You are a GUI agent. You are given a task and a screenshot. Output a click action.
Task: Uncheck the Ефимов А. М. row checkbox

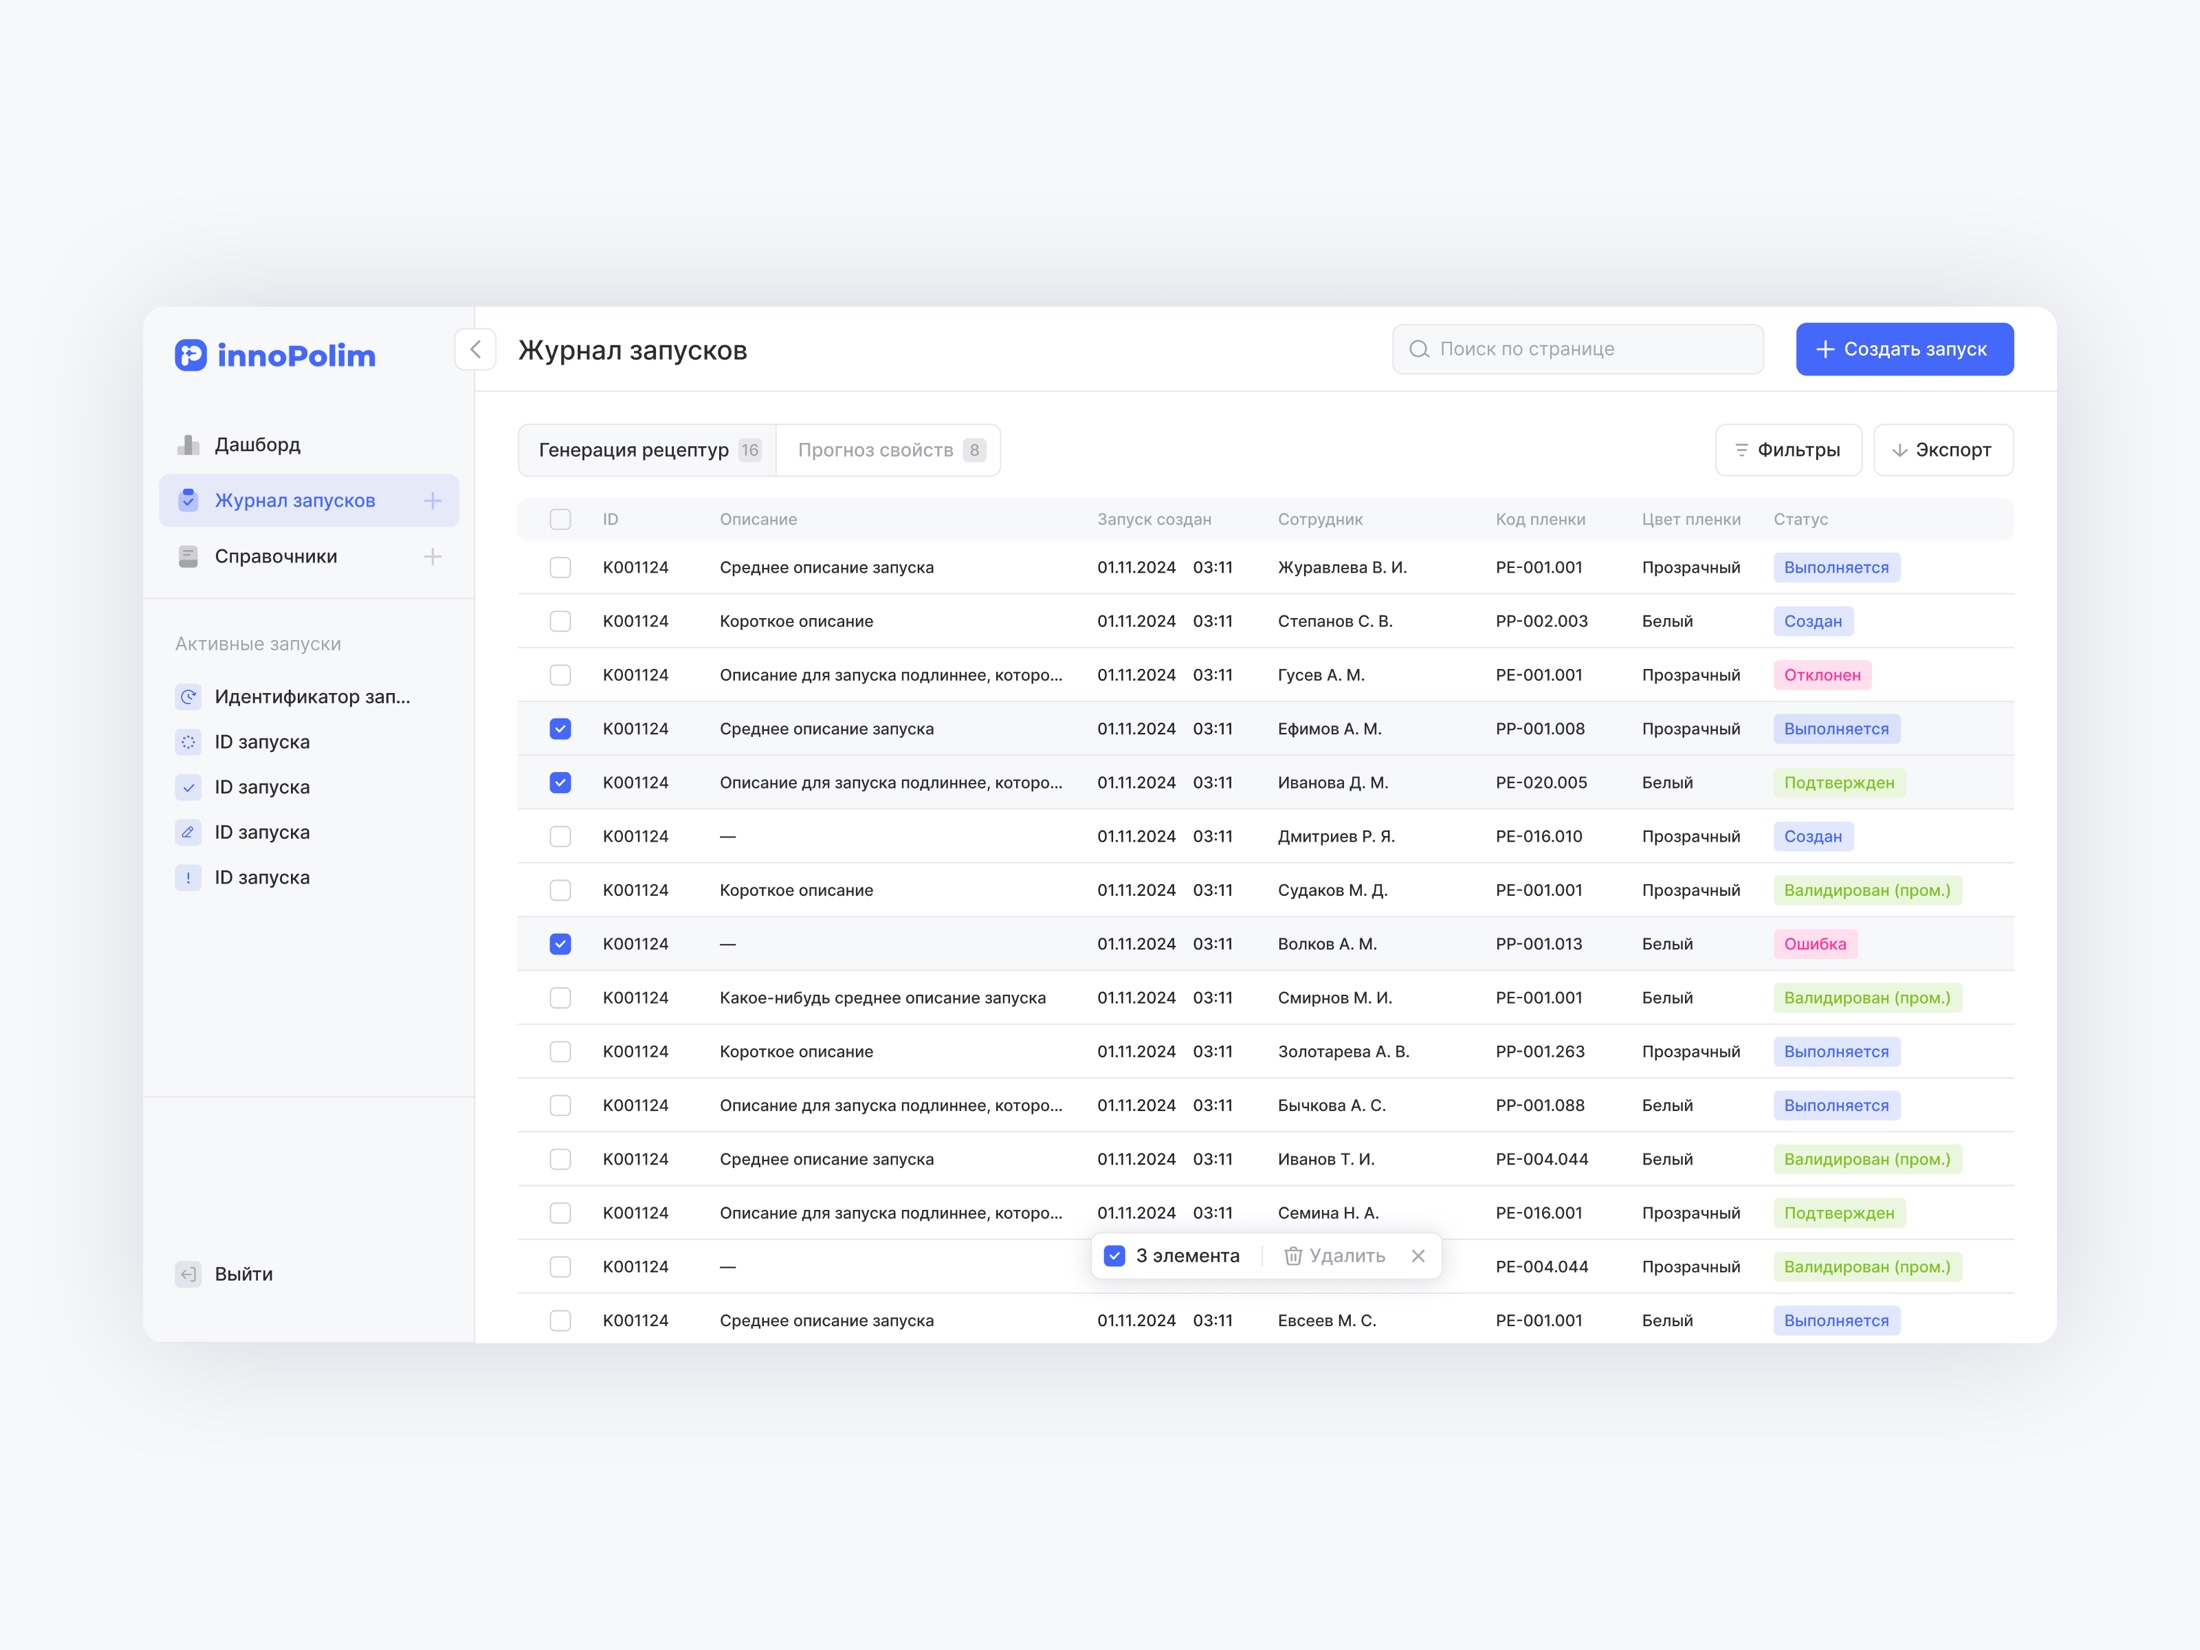point(560,729)
